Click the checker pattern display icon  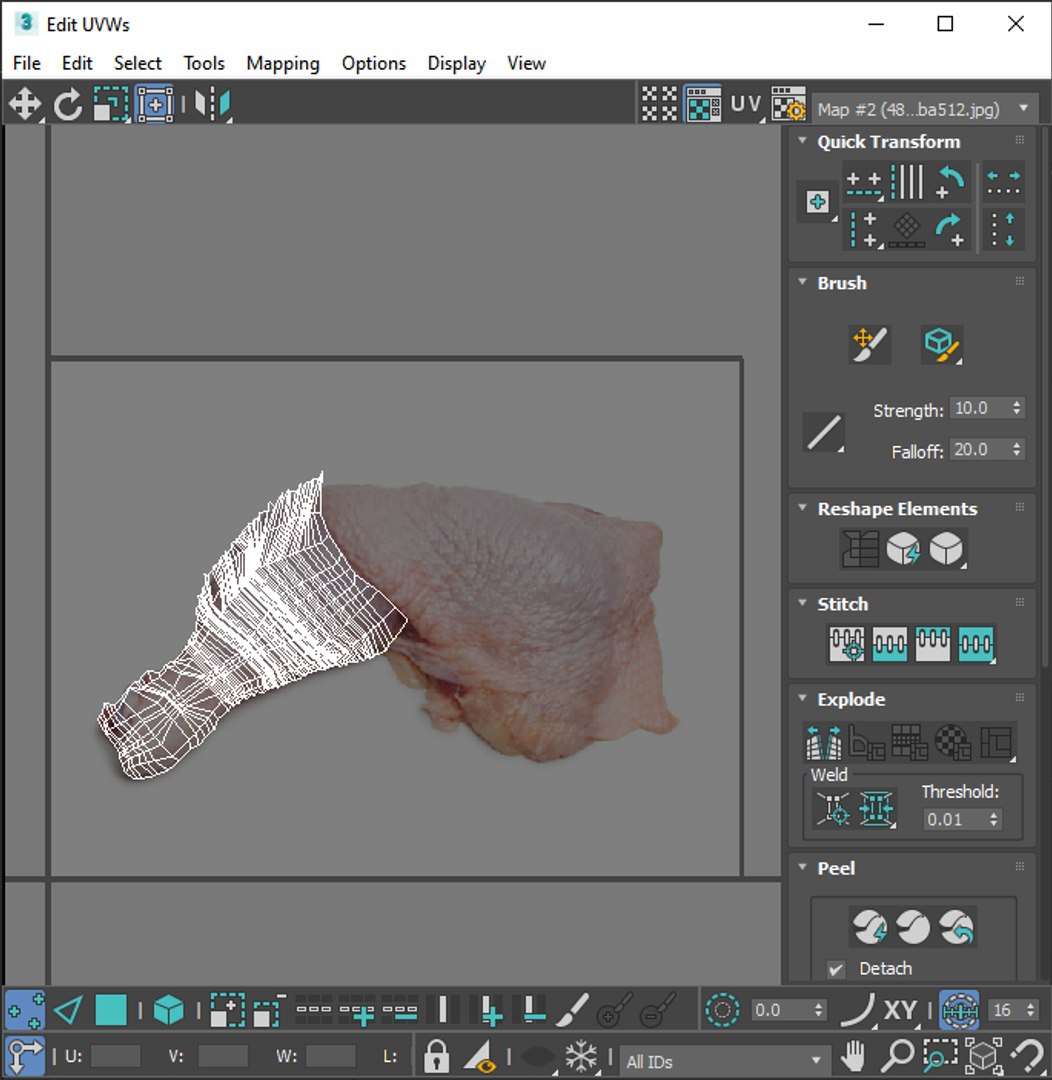click(659, 104)
